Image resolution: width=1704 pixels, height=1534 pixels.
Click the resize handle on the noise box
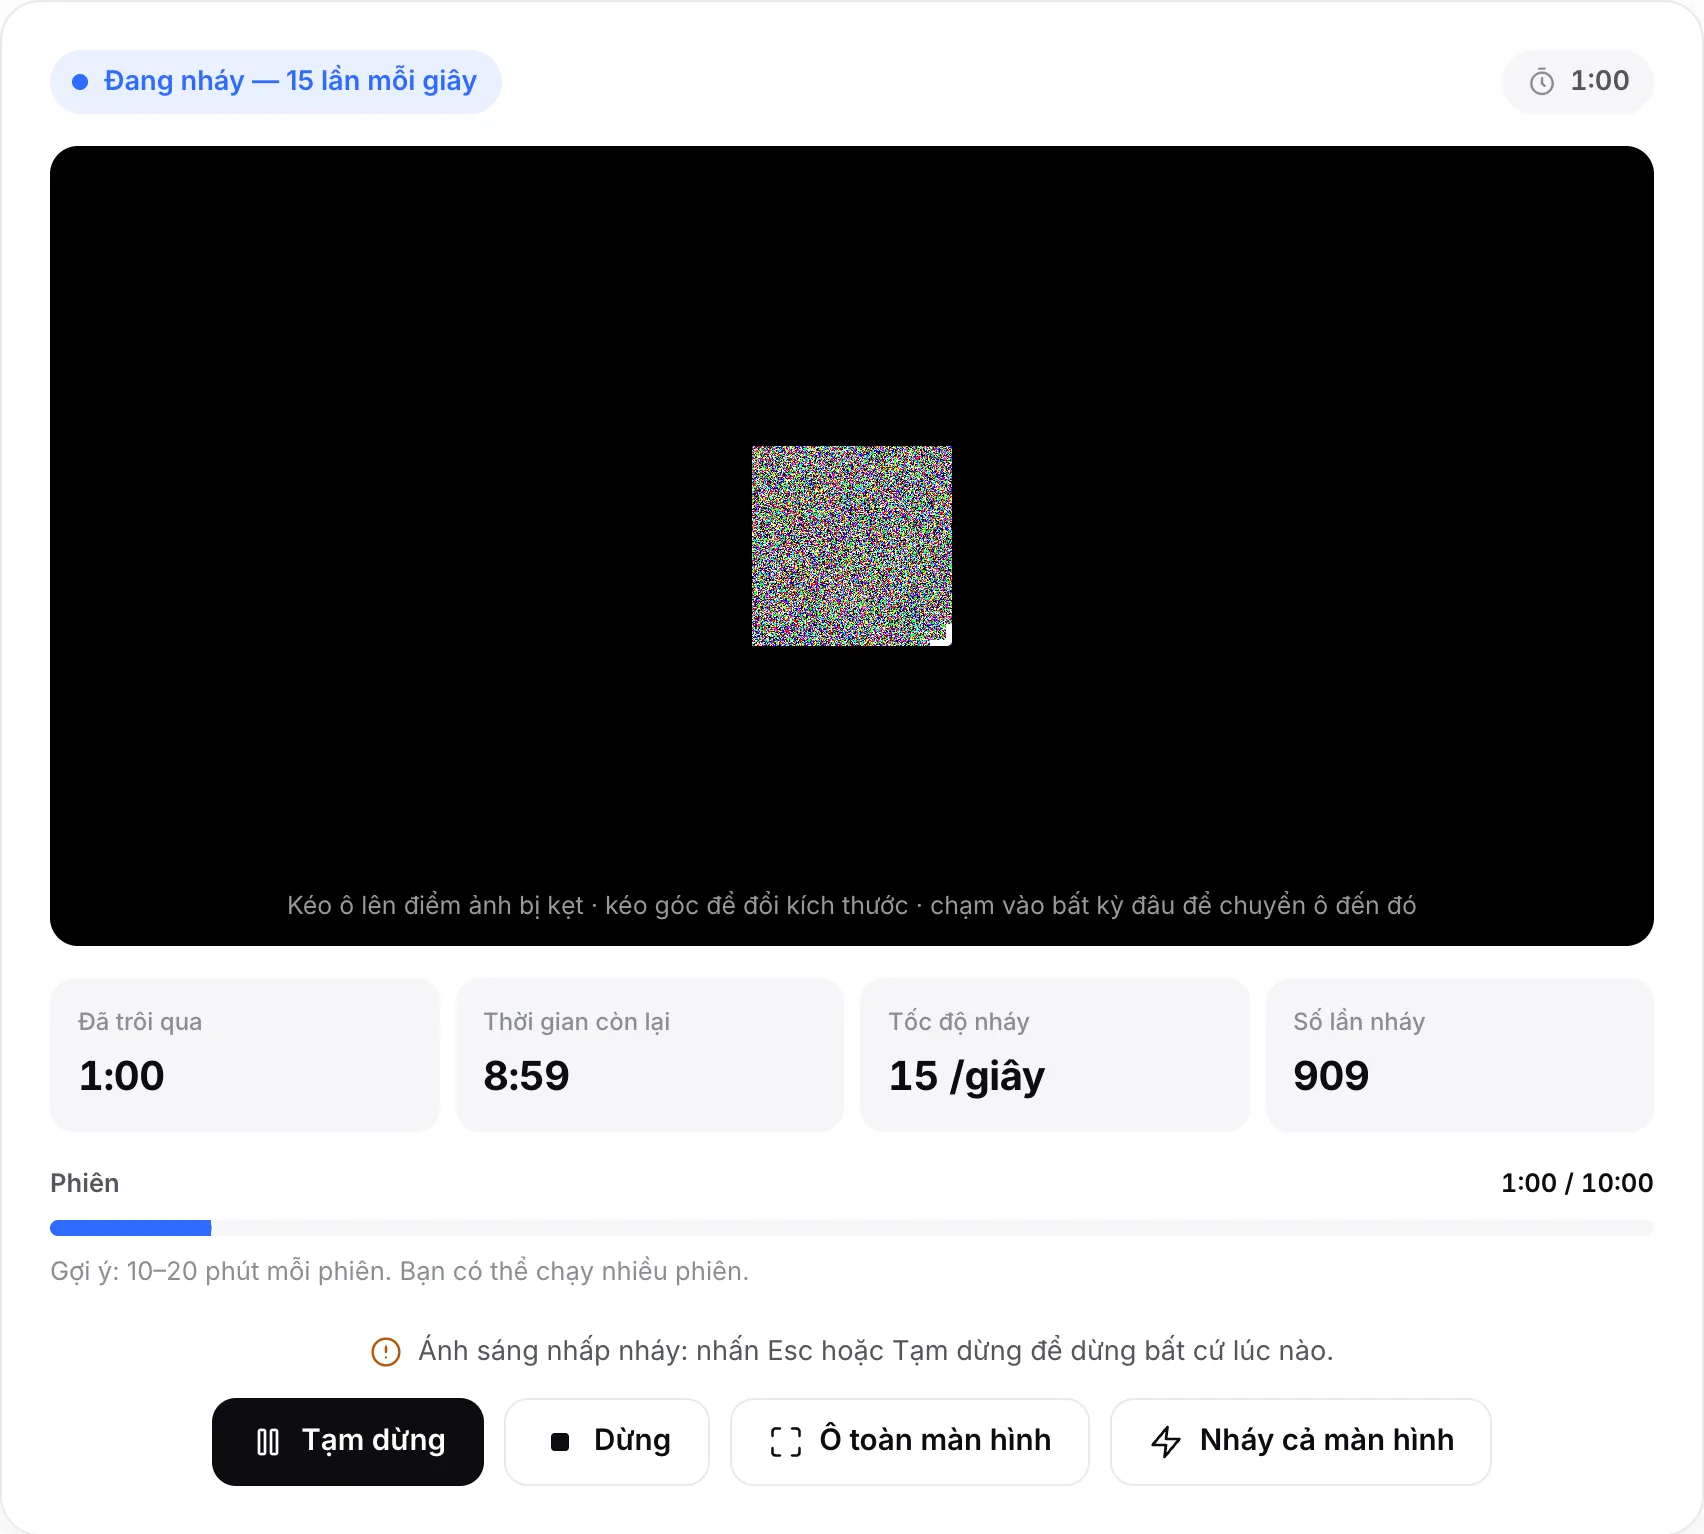(x=942, y=636)
